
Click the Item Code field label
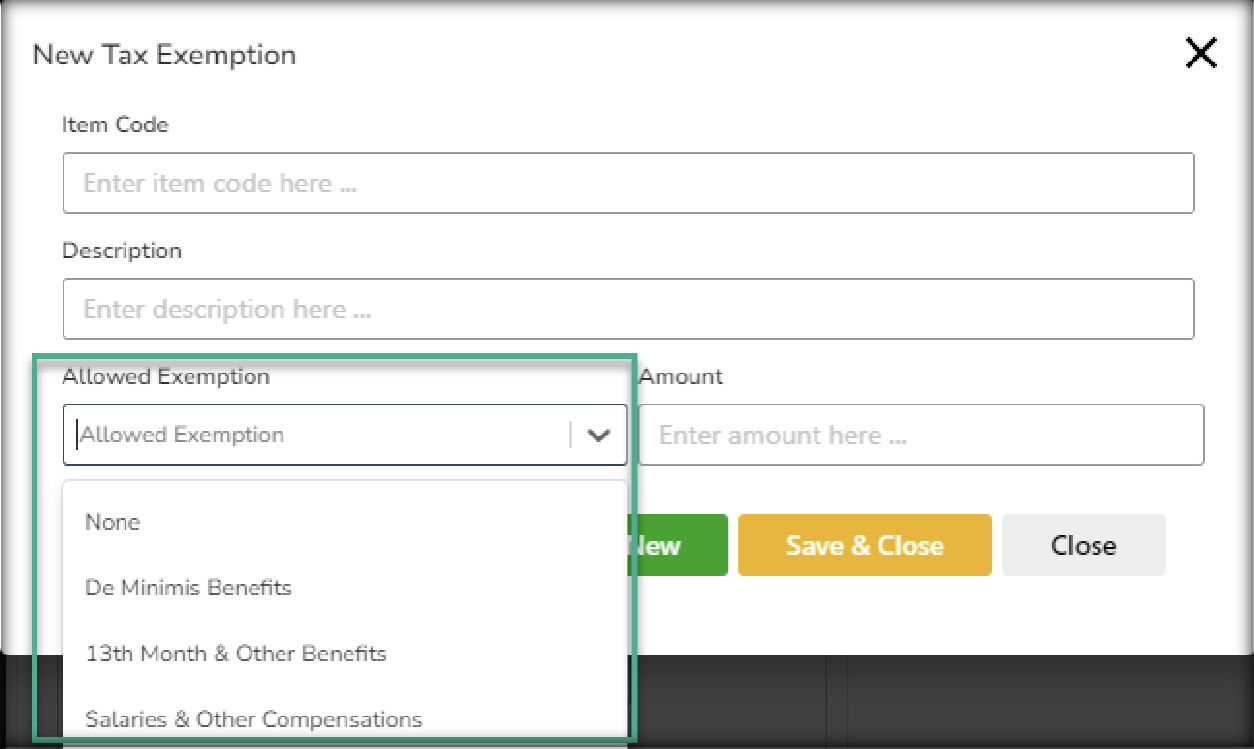[x=115, y=125]
